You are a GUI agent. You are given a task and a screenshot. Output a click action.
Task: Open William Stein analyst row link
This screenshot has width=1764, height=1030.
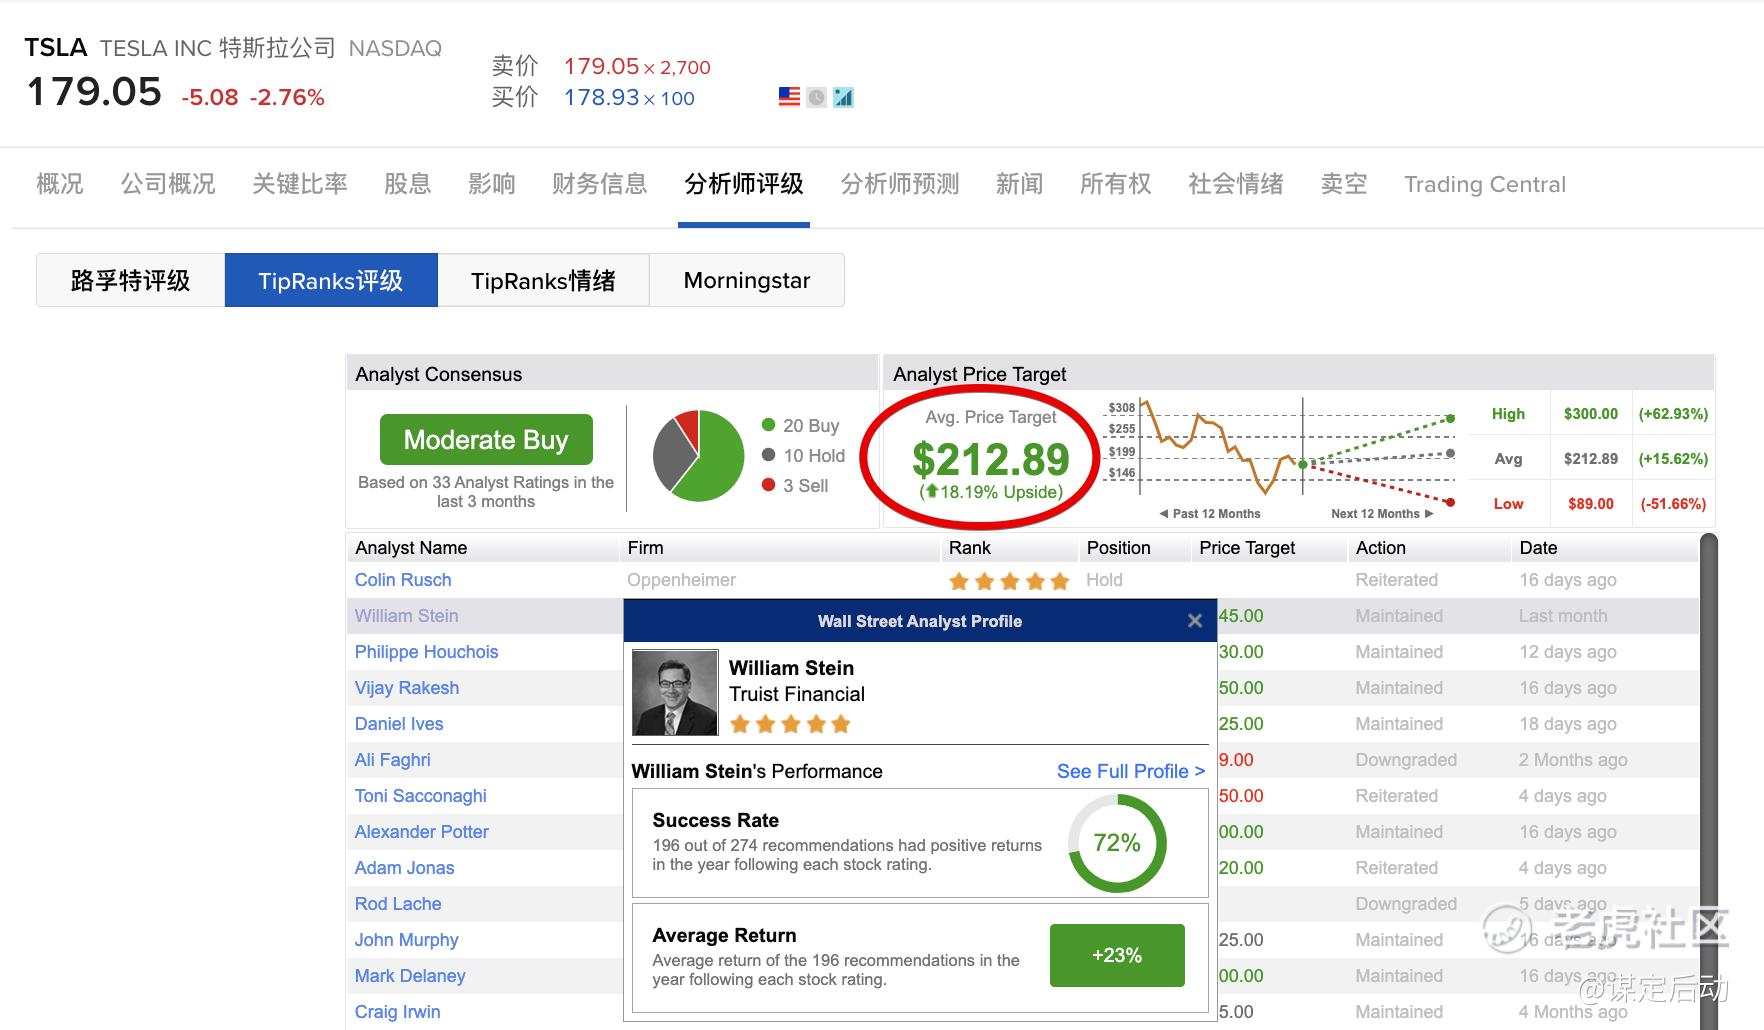tap(406, 616)
